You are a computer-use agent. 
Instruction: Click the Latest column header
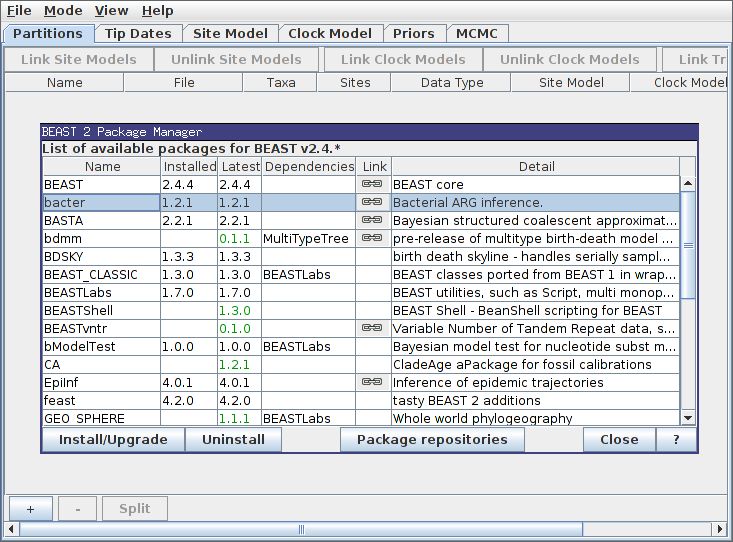click(240, 166)
